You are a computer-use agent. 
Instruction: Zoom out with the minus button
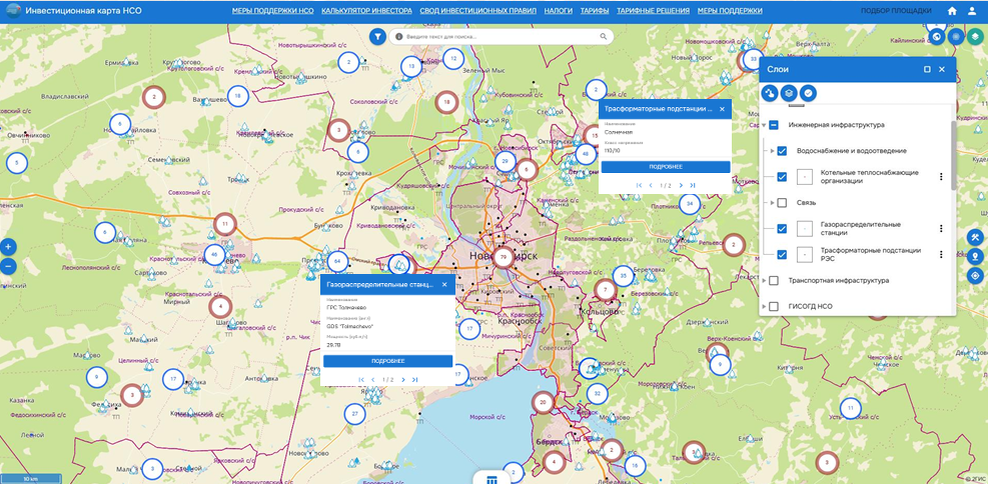8,267
